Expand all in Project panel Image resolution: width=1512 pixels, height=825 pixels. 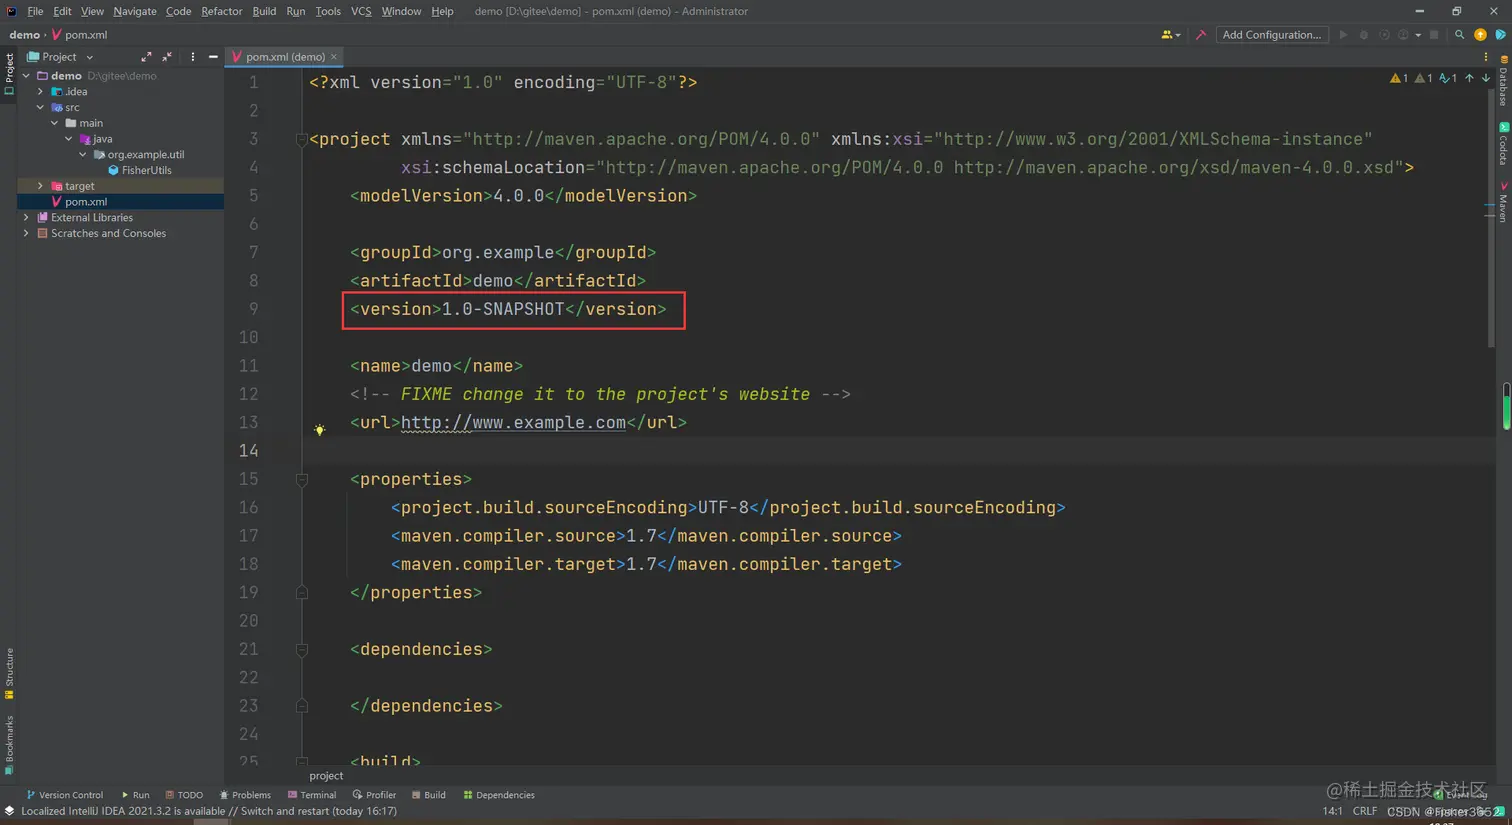point(146,57)
